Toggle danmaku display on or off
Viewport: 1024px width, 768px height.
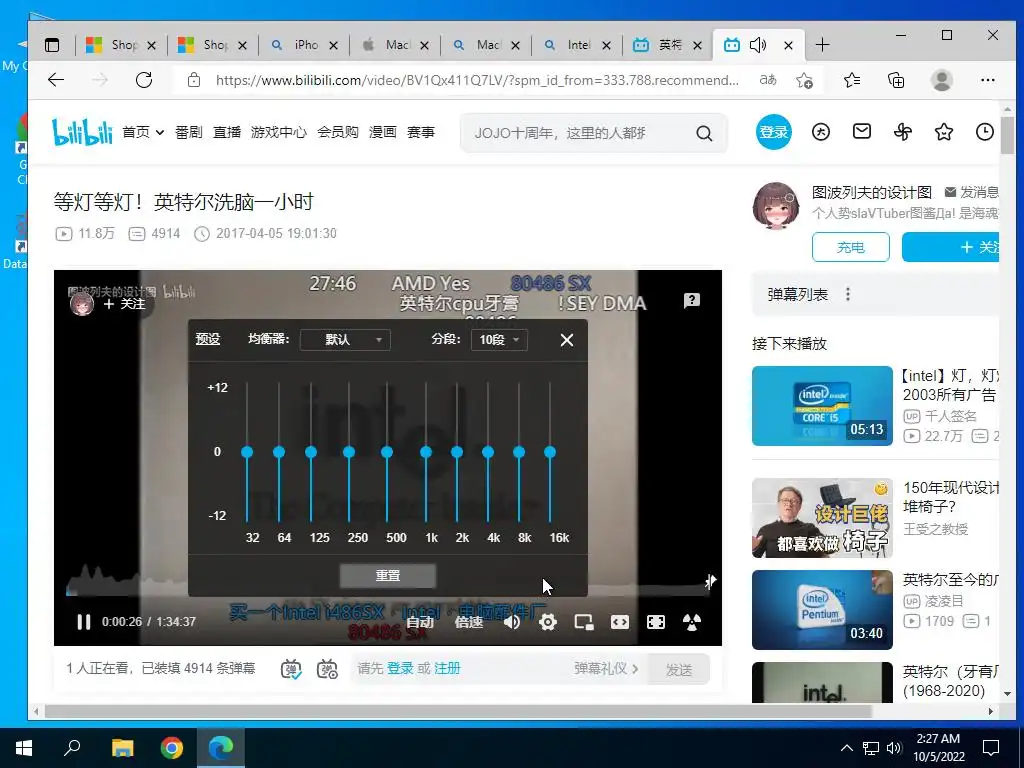291,669
